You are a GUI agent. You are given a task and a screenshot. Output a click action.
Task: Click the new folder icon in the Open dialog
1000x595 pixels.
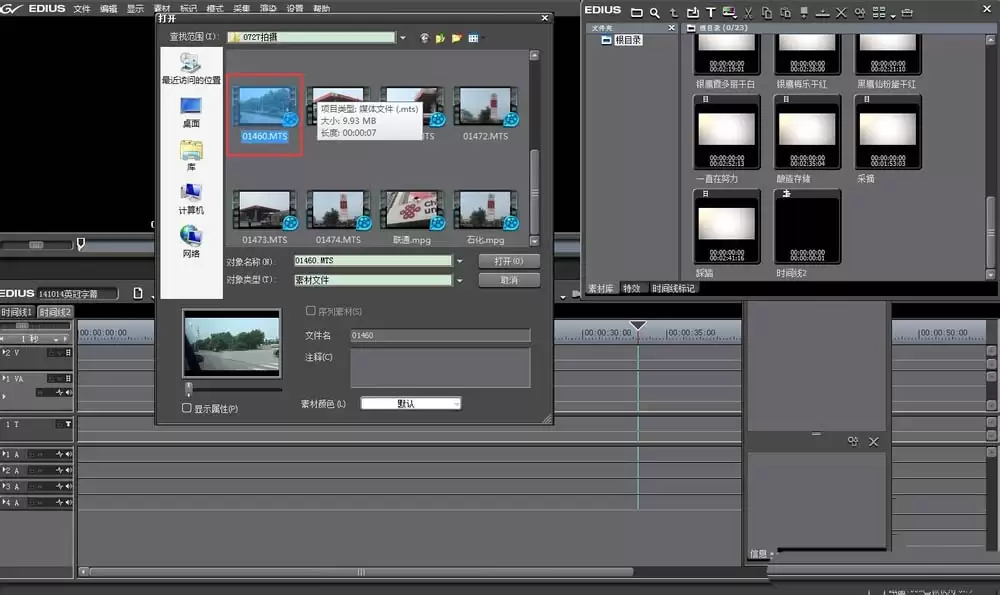coord(457,38)
